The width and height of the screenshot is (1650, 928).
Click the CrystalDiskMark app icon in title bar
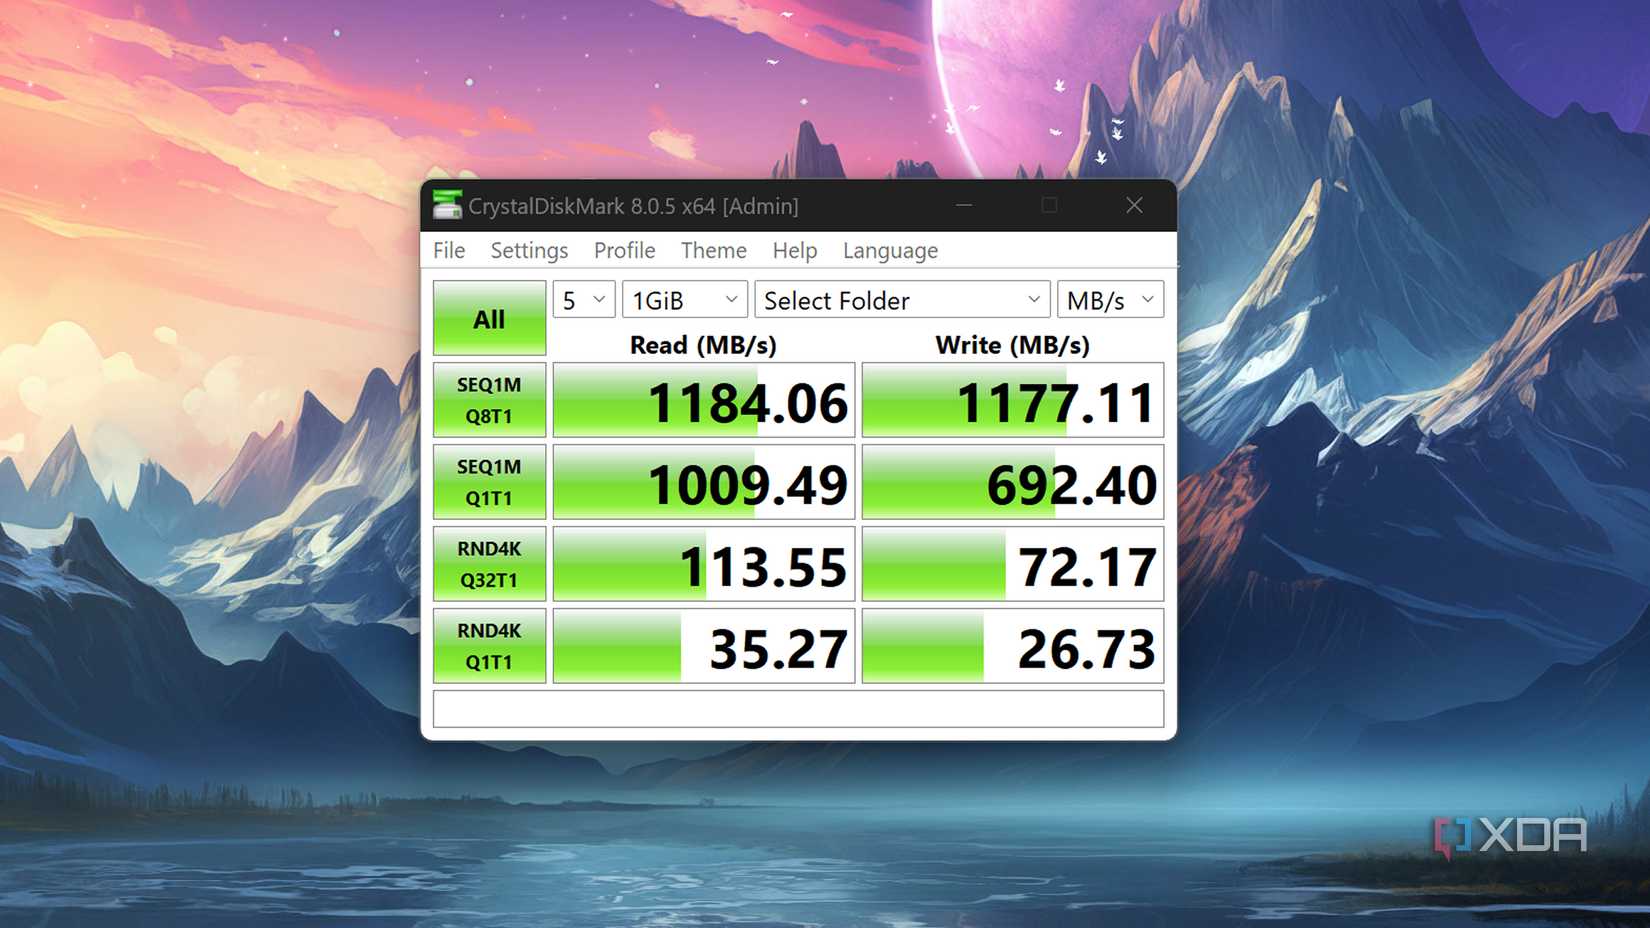[447, 205]
